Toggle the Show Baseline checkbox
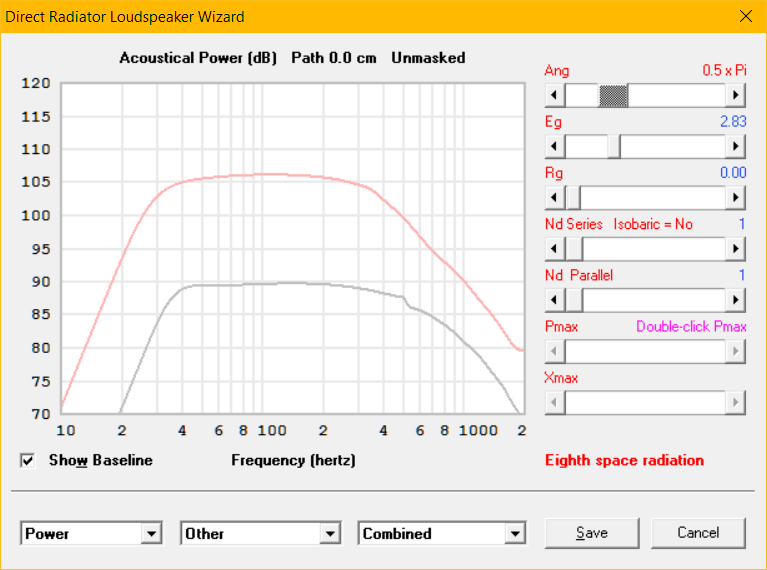The width and height of the screenshot is (767, 570). (28, 460)
